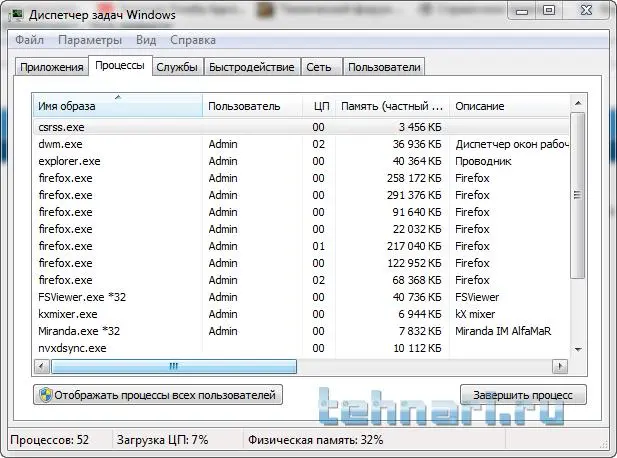
Task: Click vertical scrollbar up arrow
Action: pyautogui.click(x=578, y=103)
